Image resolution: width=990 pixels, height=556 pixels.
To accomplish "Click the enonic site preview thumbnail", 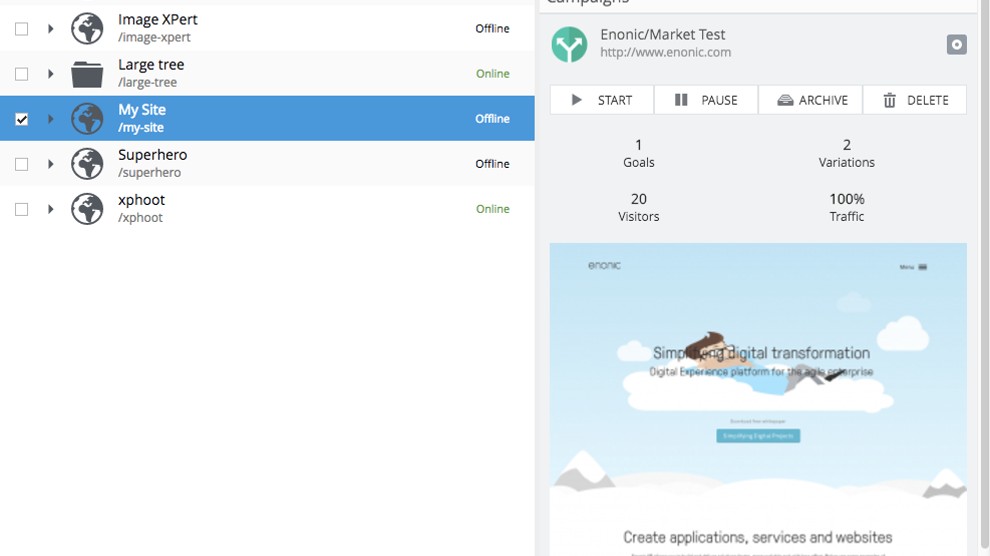I will [758, 399].
